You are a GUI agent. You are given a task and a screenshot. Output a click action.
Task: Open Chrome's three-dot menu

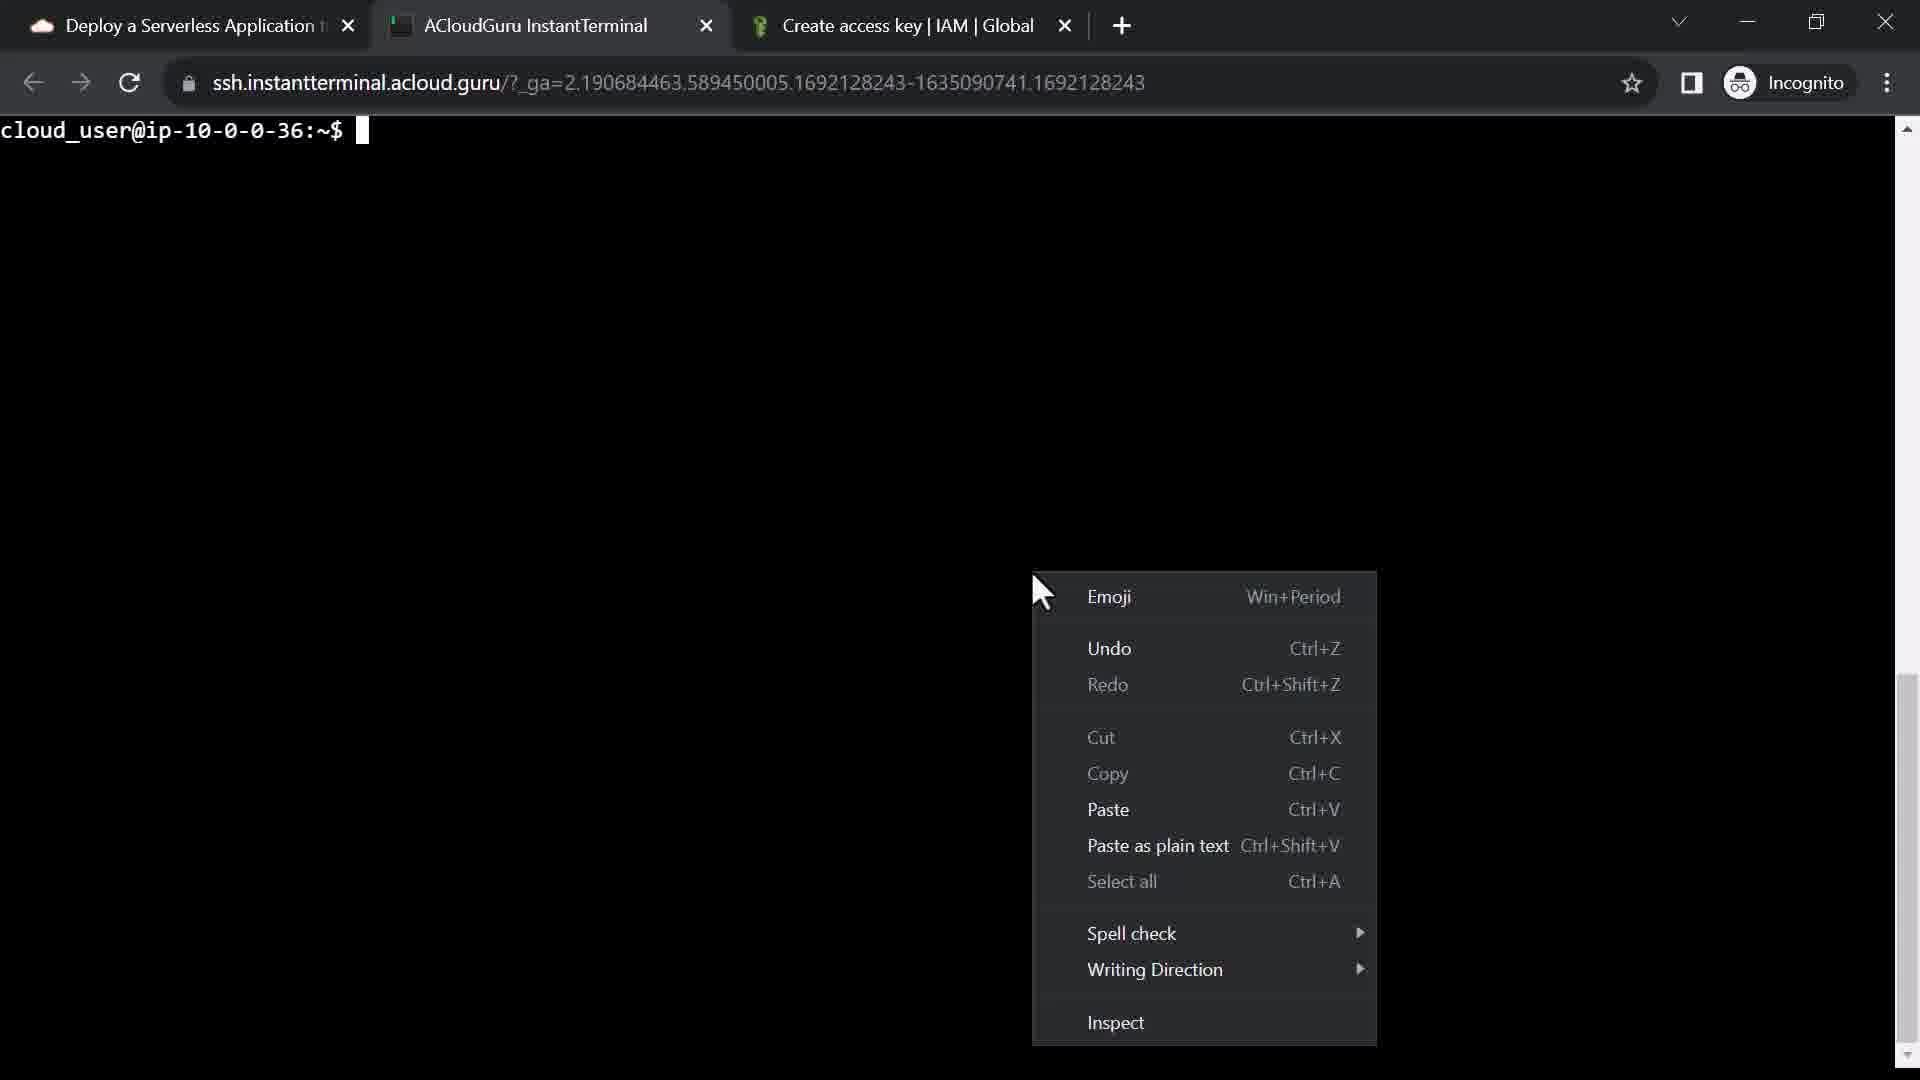pyautogui.click(x=1887, y=83)
